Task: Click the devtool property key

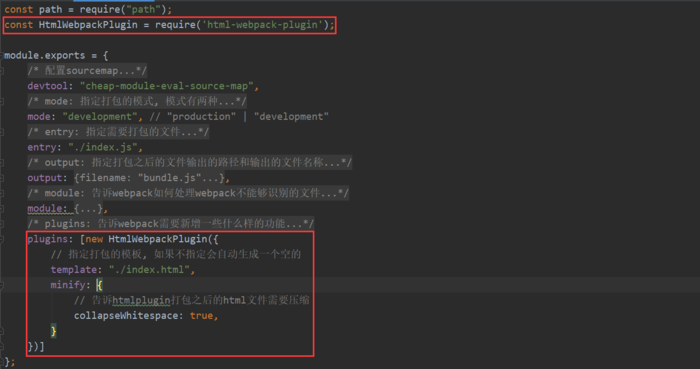Action: 47,86
